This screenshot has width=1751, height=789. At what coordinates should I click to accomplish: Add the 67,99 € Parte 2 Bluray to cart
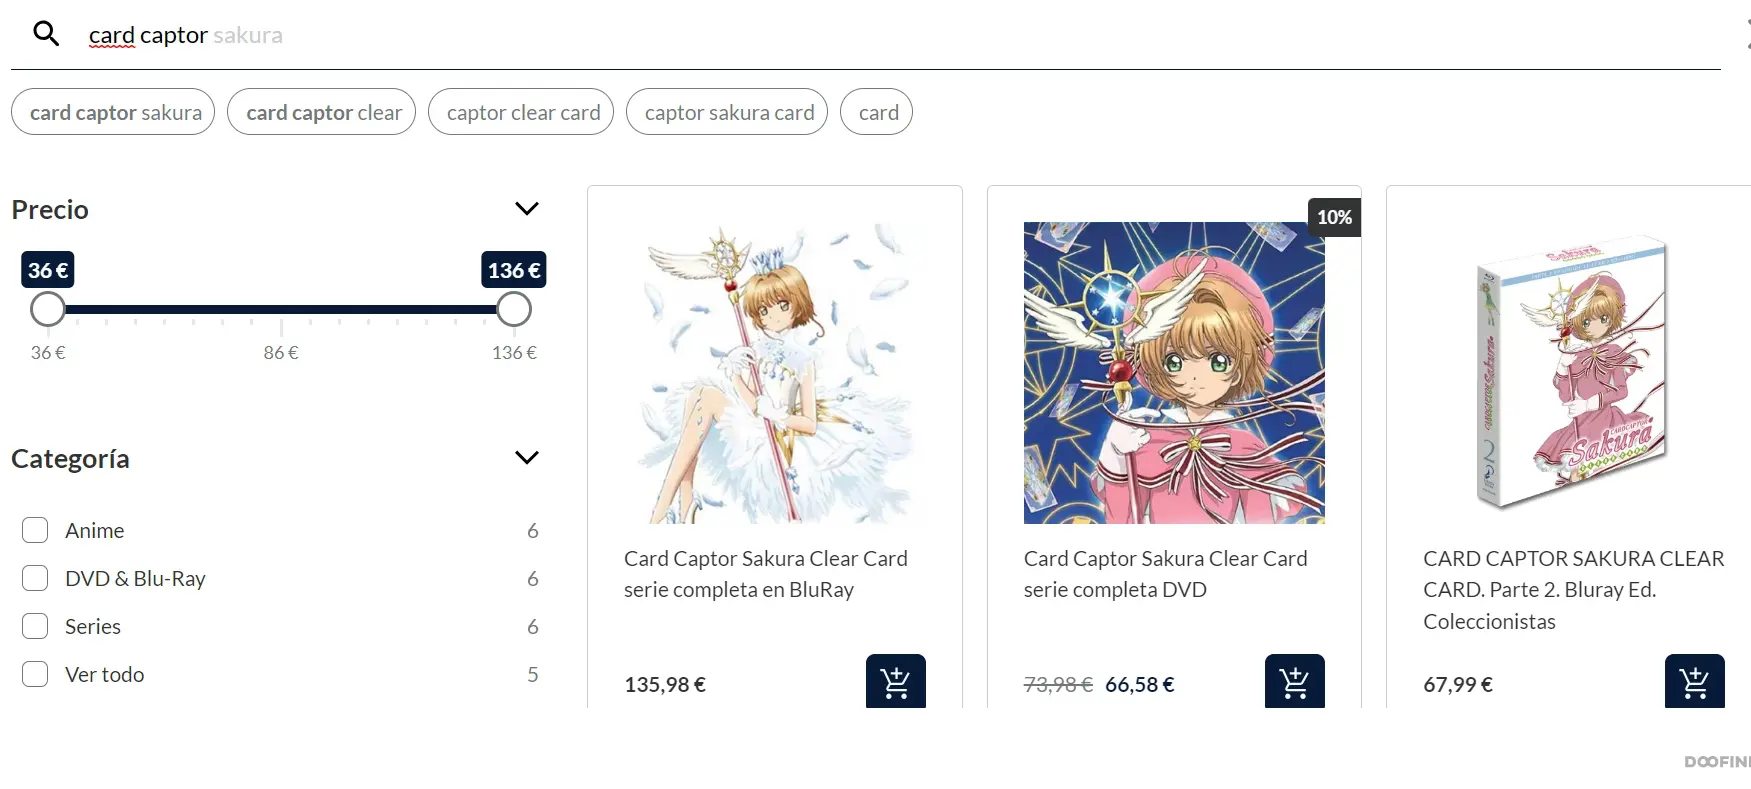(x=1694, y=681)
